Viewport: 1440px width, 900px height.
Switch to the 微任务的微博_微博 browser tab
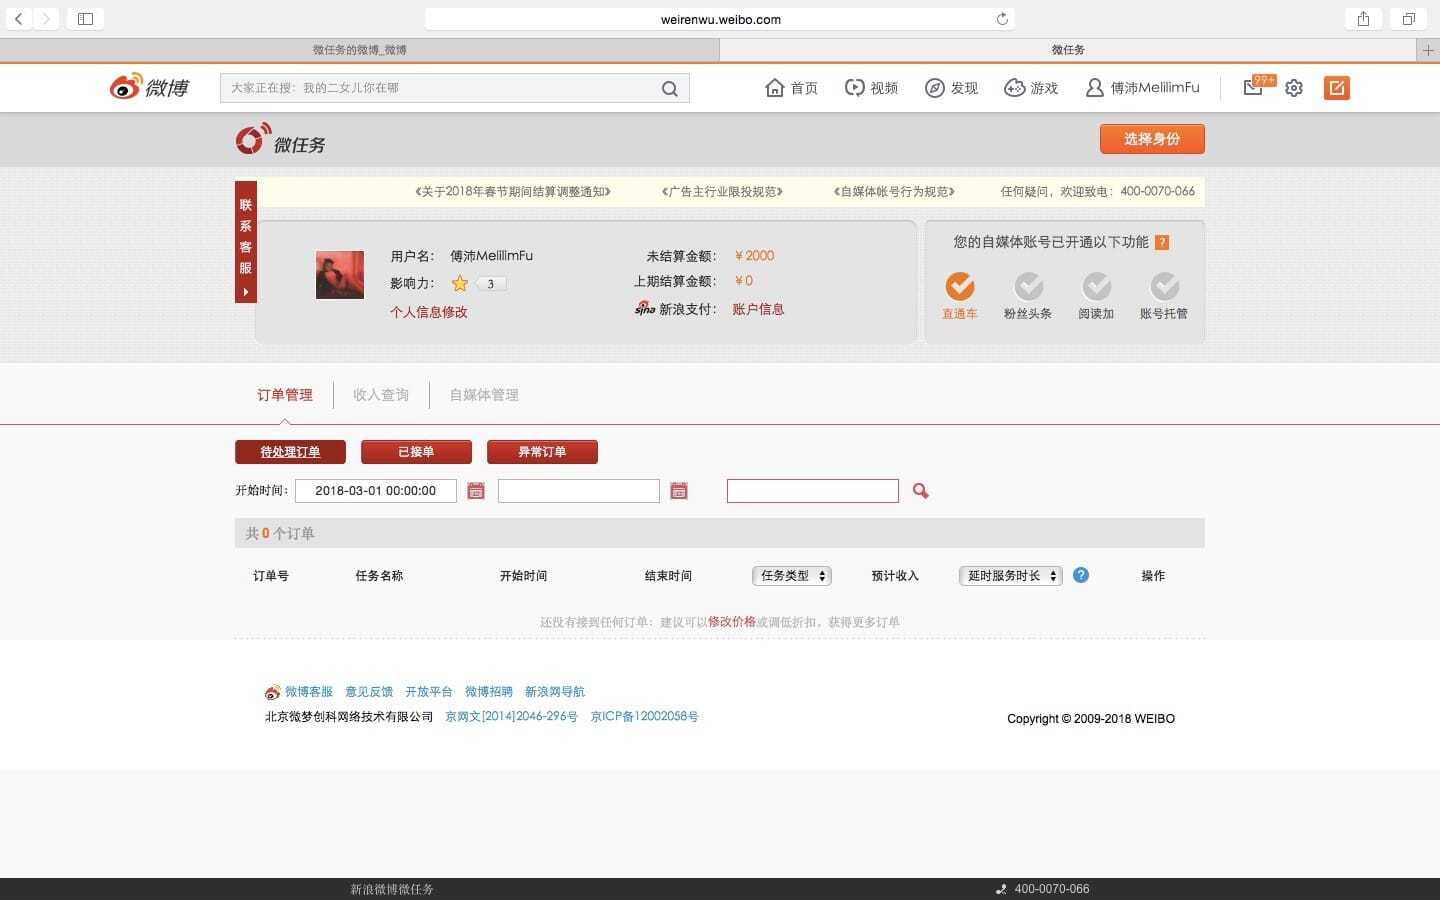coord(360,50)
